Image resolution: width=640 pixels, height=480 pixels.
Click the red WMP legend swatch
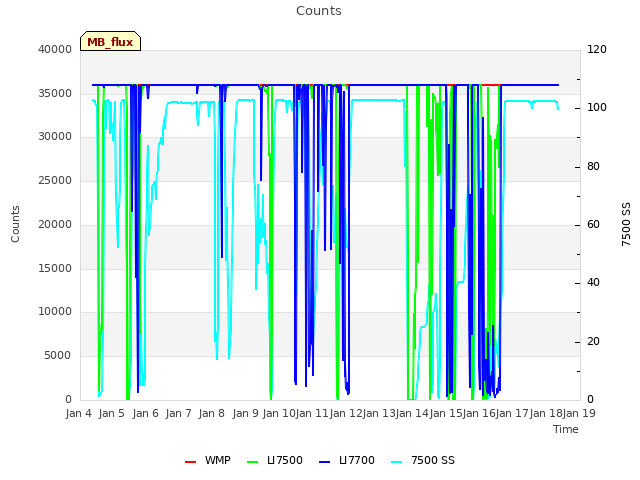pos(191,461)
